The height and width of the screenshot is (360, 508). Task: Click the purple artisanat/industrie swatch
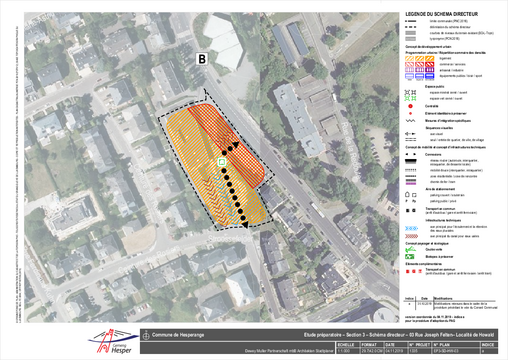pyautogui.click(x=429, y=70)
